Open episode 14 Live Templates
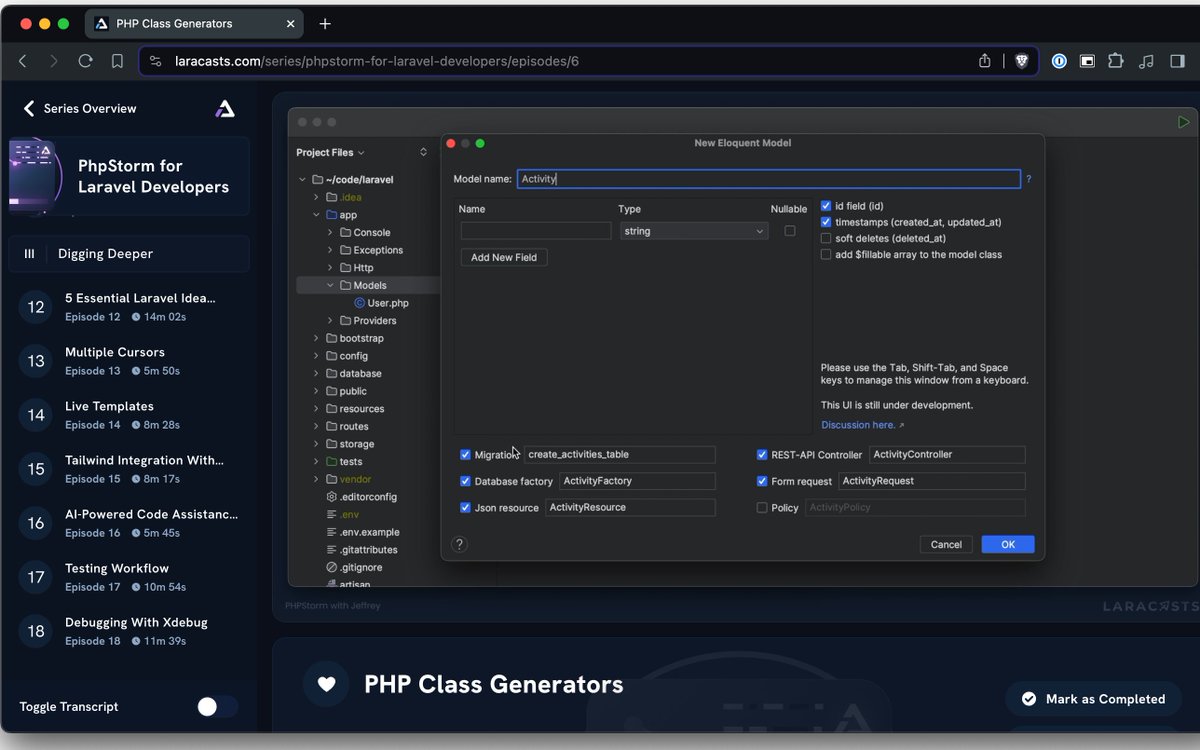This screenshot has height=750, width=1200. tap(128, 415)
